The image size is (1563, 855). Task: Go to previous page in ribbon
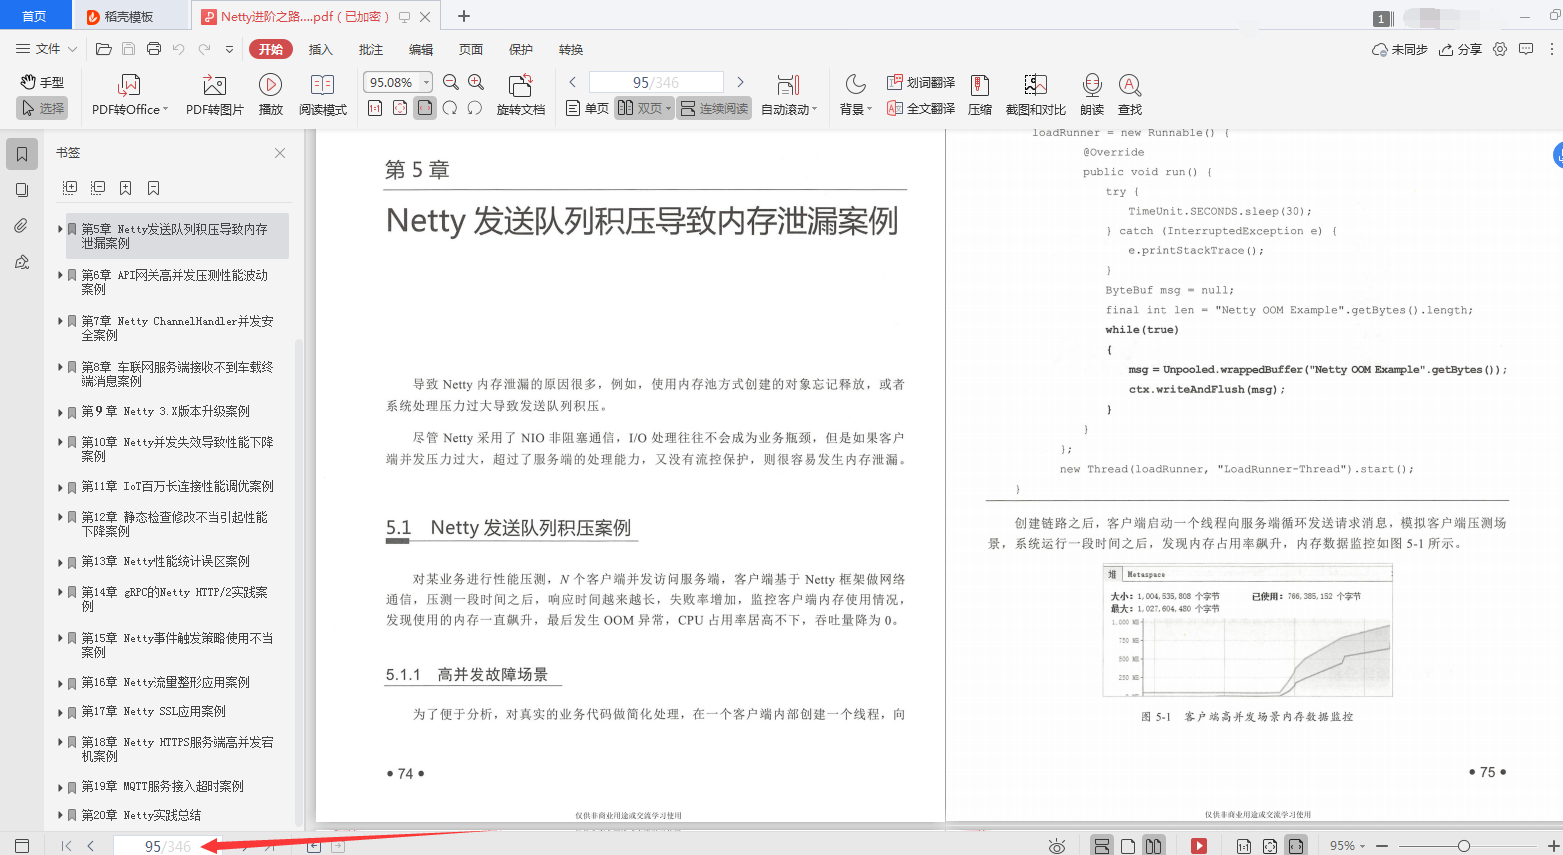click(572, 82)
